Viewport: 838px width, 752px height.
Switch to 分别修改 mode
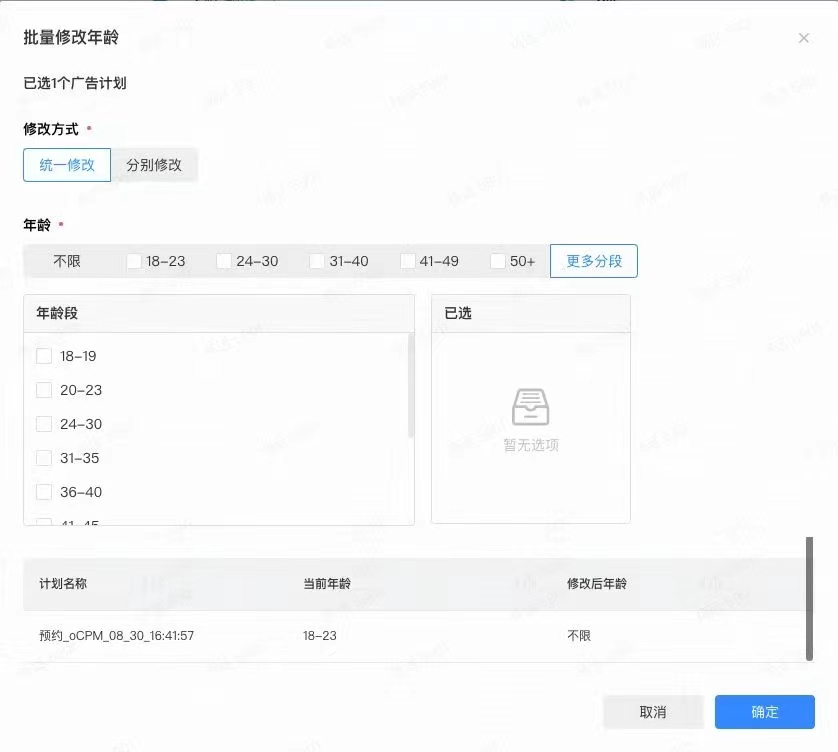[x=154, y=165]
